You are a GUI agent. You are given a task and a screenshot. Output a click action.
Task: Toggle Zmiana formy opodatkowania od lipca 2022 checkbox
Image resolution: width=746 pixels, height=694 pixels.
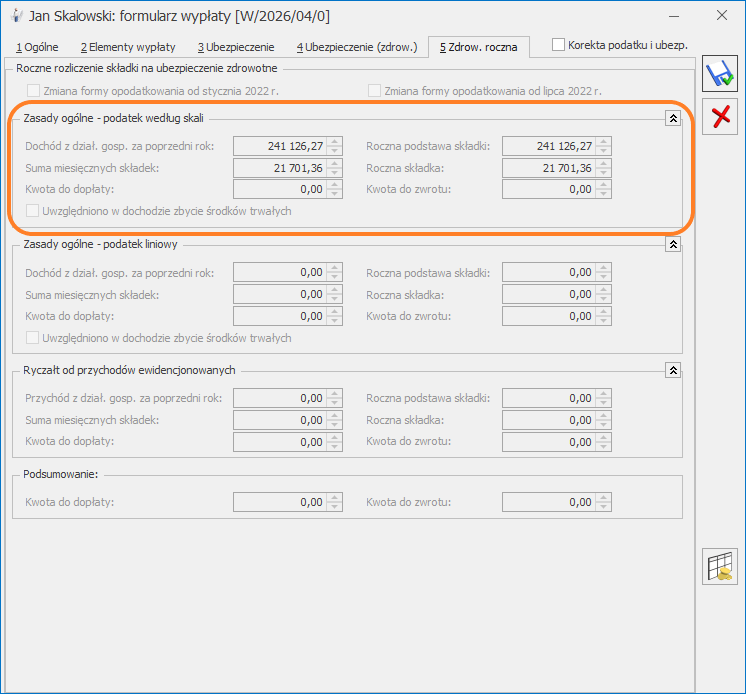[x=375, y=91]
